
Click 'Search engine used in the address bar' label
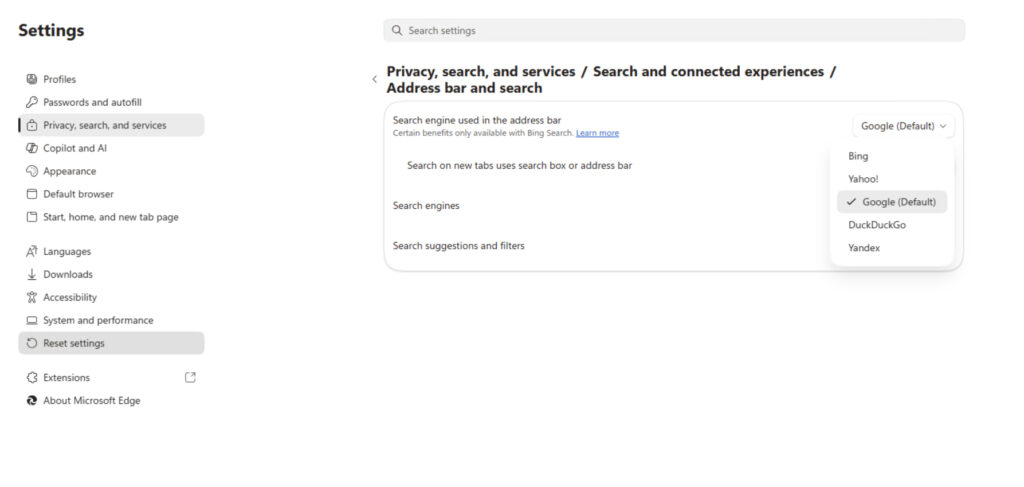pyautogui.click(x=477, y=120)
